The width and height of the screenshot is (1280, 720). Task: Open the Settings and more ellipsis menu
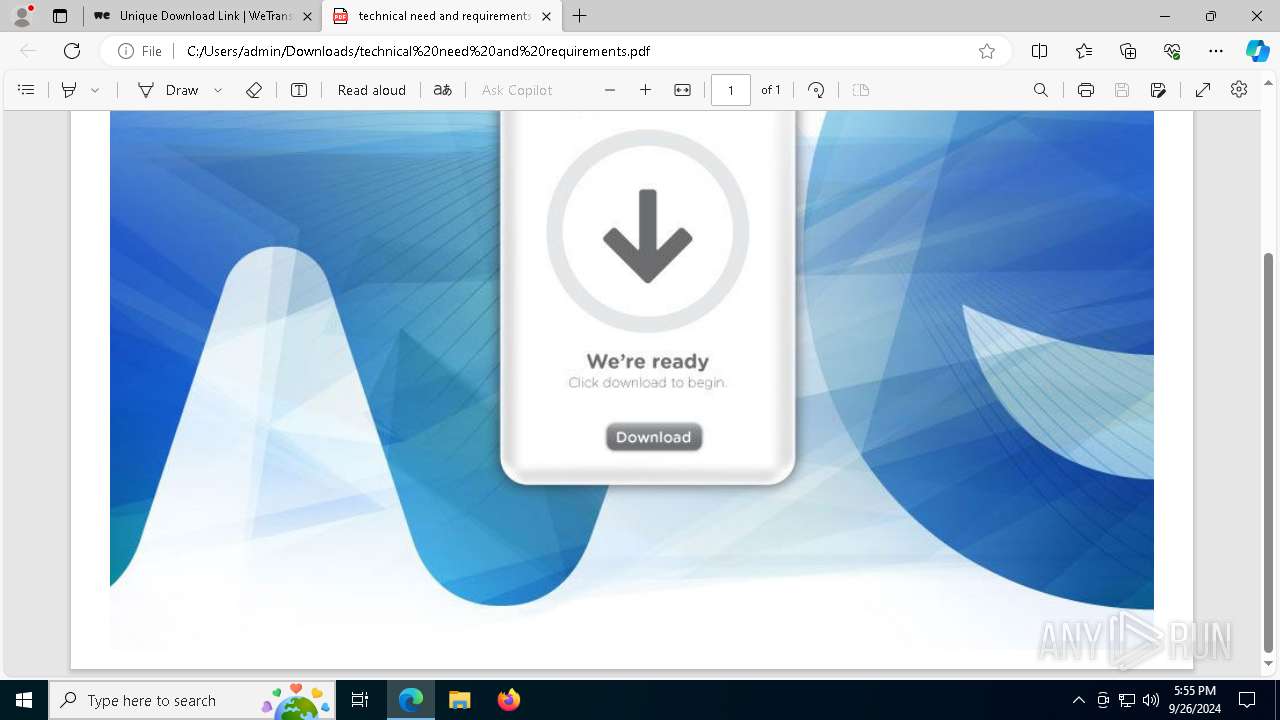[x=1216, y=51]
